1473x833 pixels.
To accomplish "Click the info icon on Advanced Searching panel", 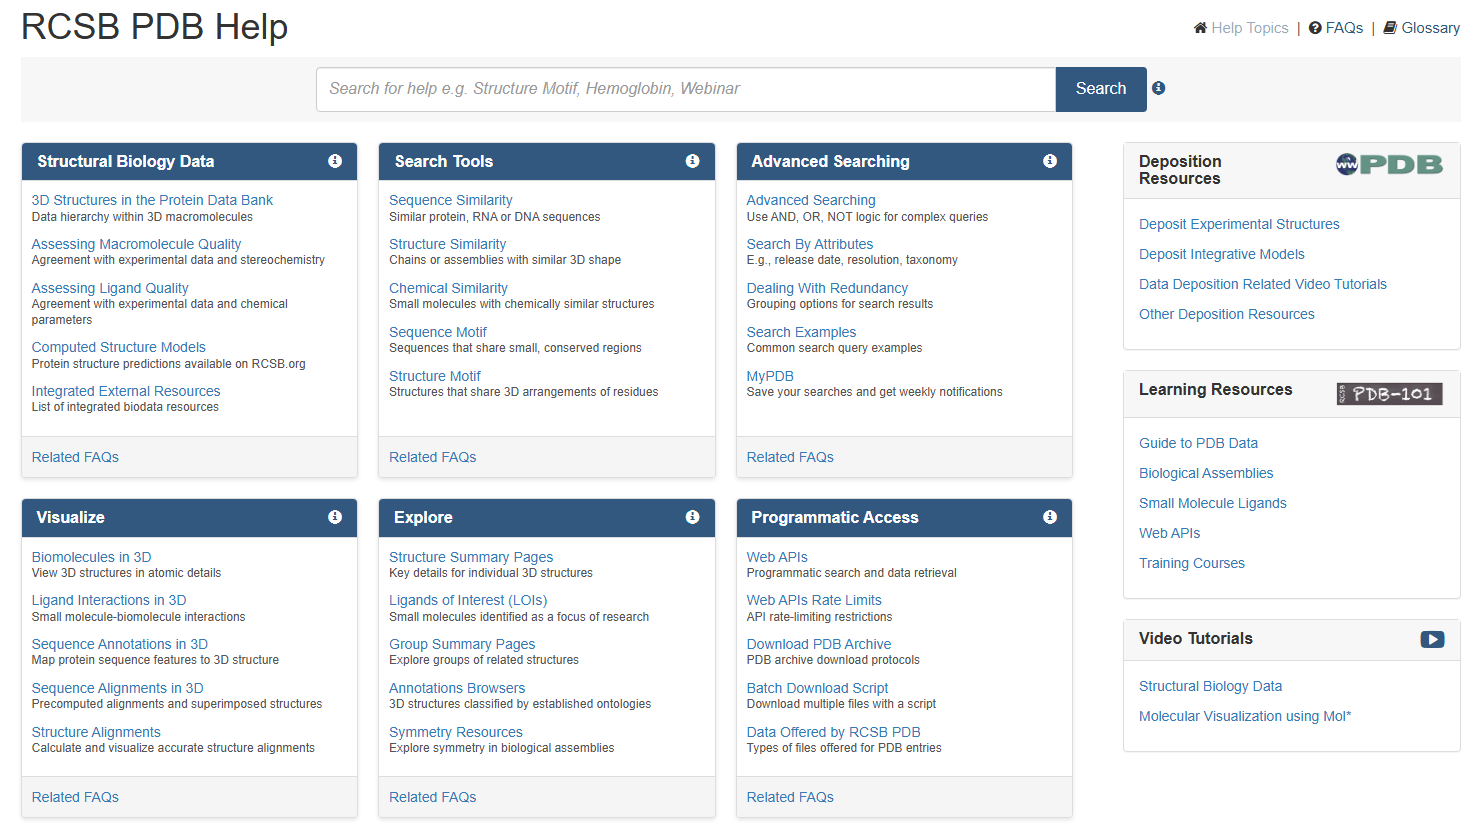I will click(x=1049, y=160).
